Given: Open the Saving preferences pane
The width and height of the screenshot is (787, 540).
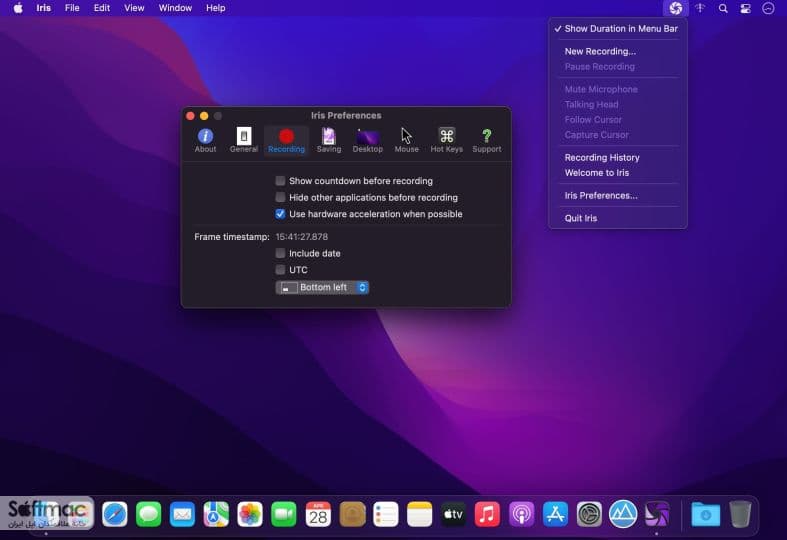Looking at the screenshot, I should click(x=329, y=140).
